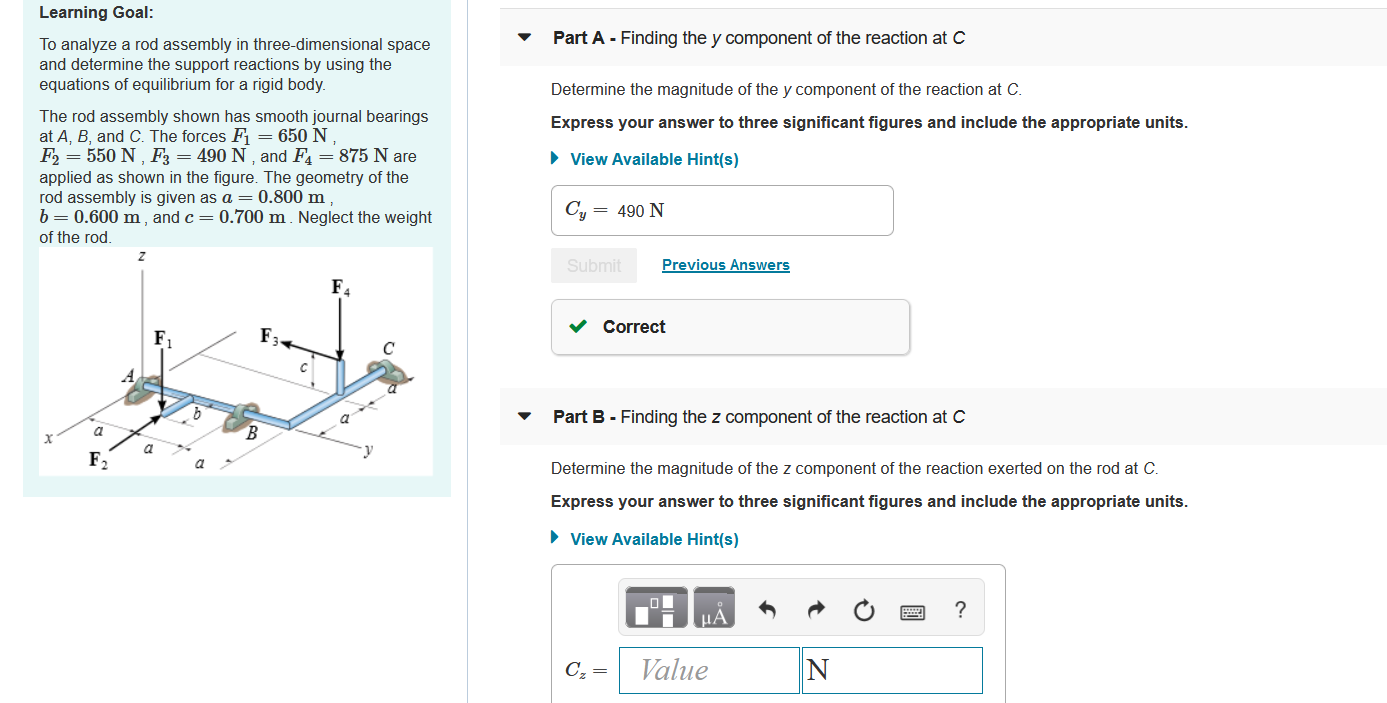Click the undo arrow in the answer toolbar

[x=768, y=606]
